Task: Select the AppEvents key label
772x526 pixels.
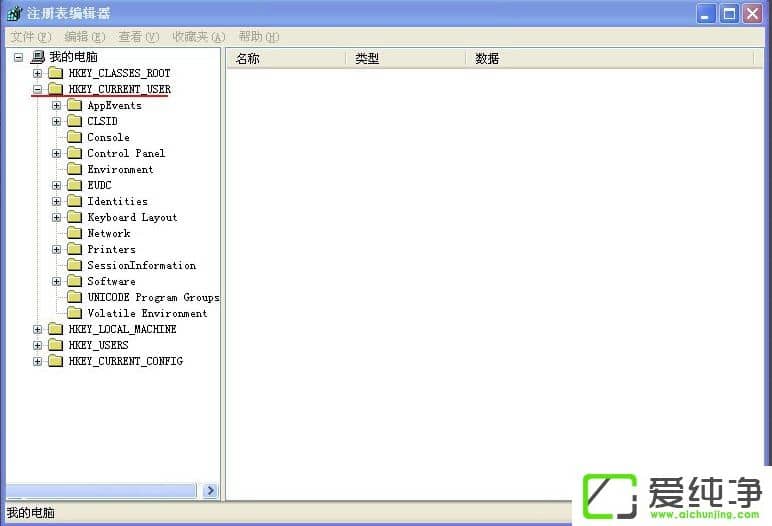Action: (x=114, y=105)
